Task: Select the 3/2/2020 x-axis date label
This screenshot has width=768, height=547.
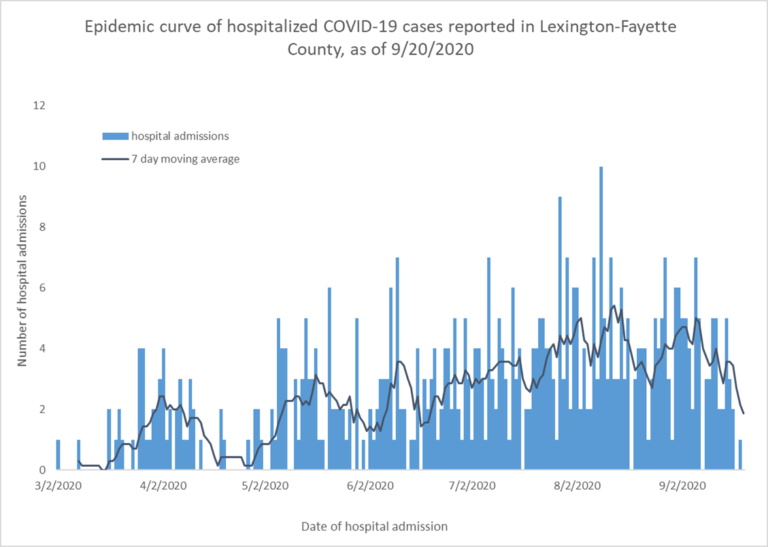Action: click(x=59, y=486)
